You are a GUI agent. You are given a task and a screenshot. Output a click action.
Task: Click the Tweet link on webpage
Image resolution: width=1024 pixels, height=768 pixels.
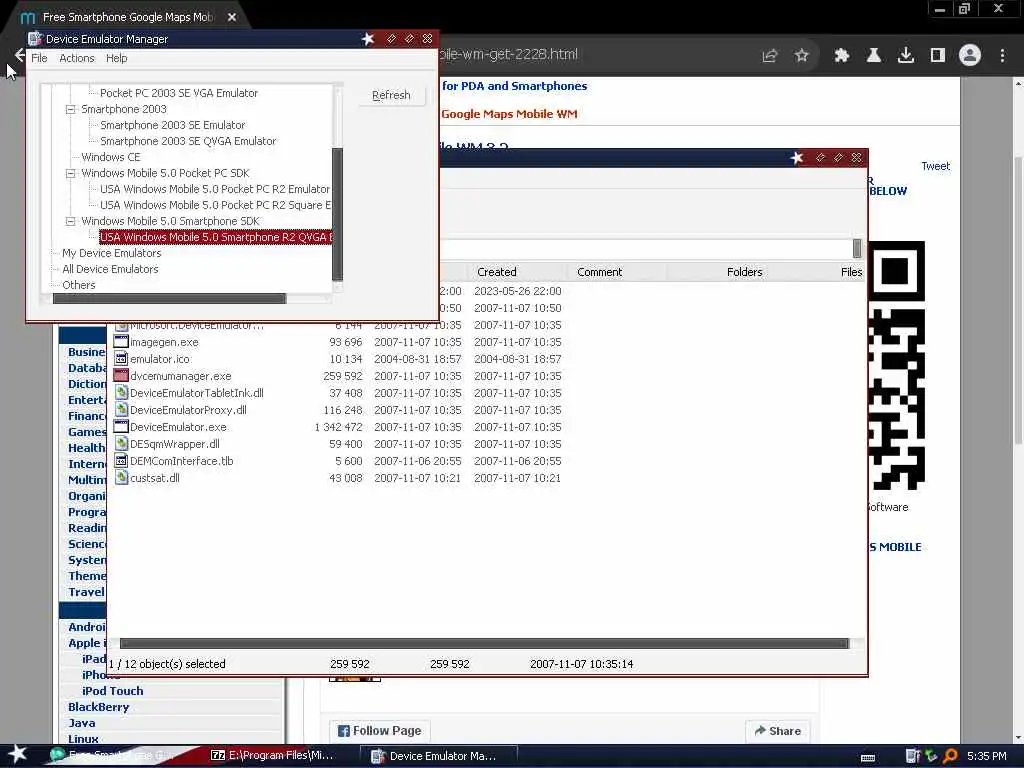[935, 166]
